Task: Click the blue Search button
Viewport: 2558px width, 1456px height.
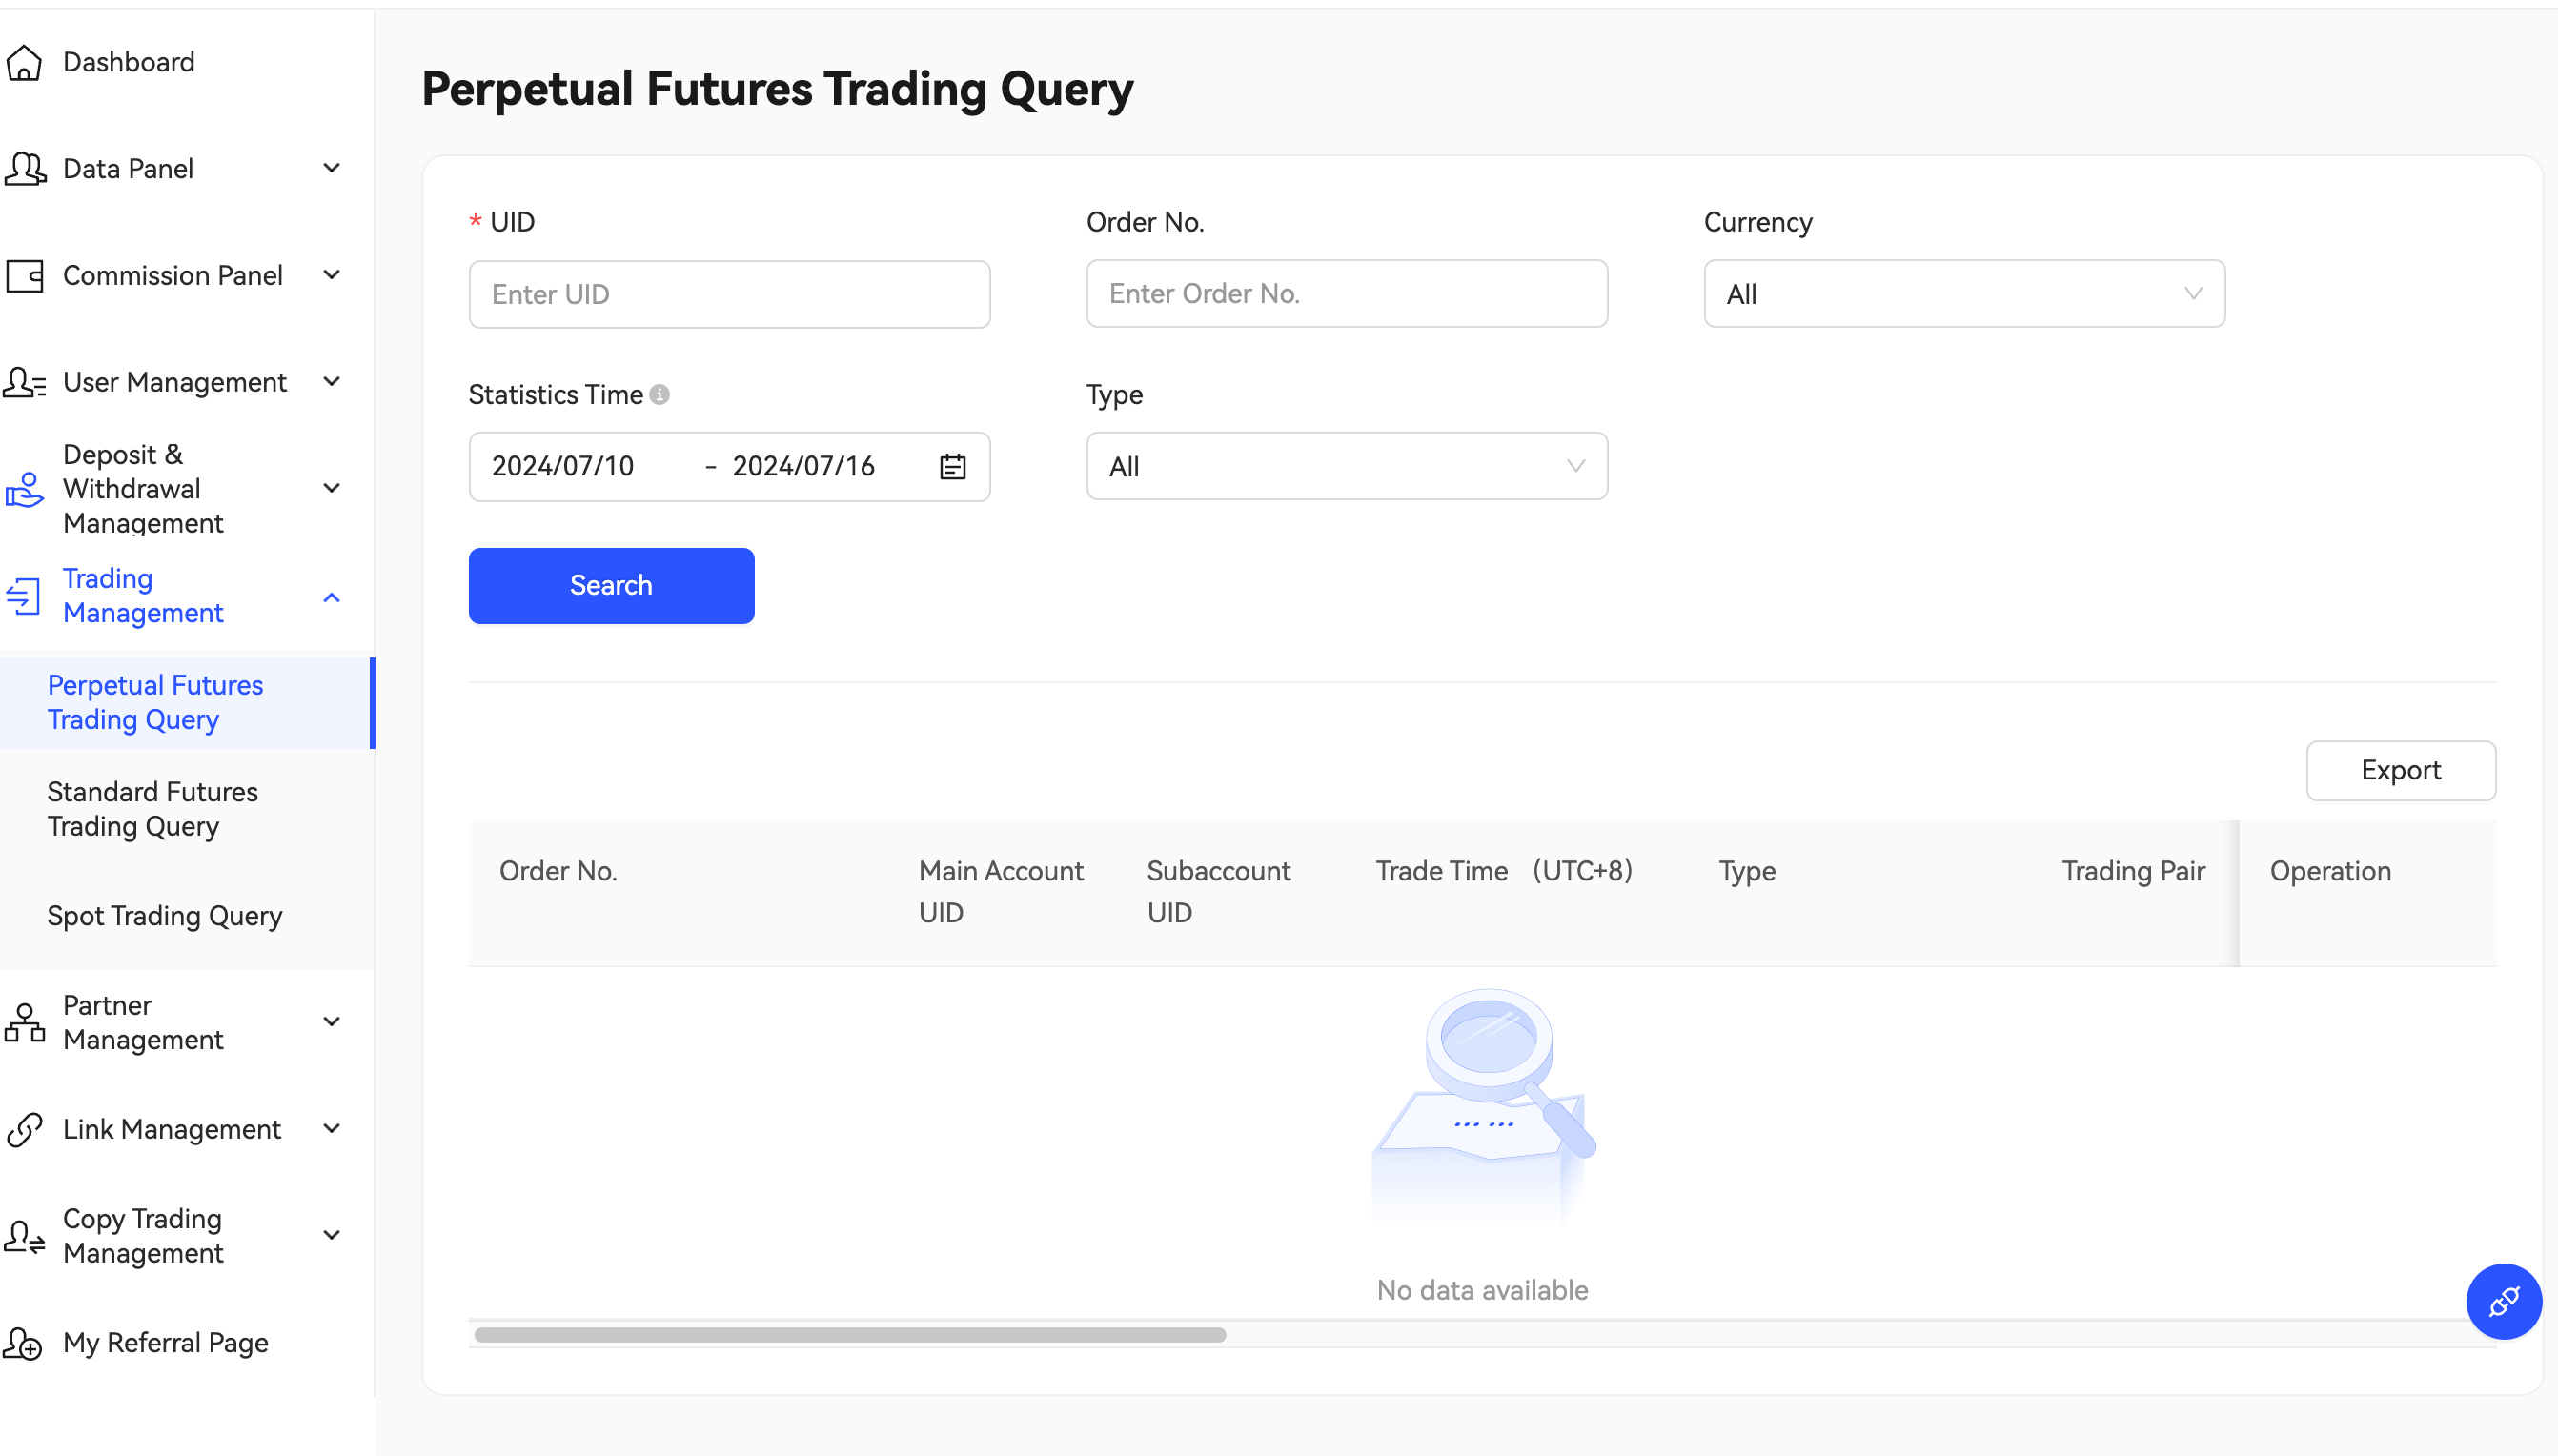Action: pyautogui.click(x=611, y=586)
